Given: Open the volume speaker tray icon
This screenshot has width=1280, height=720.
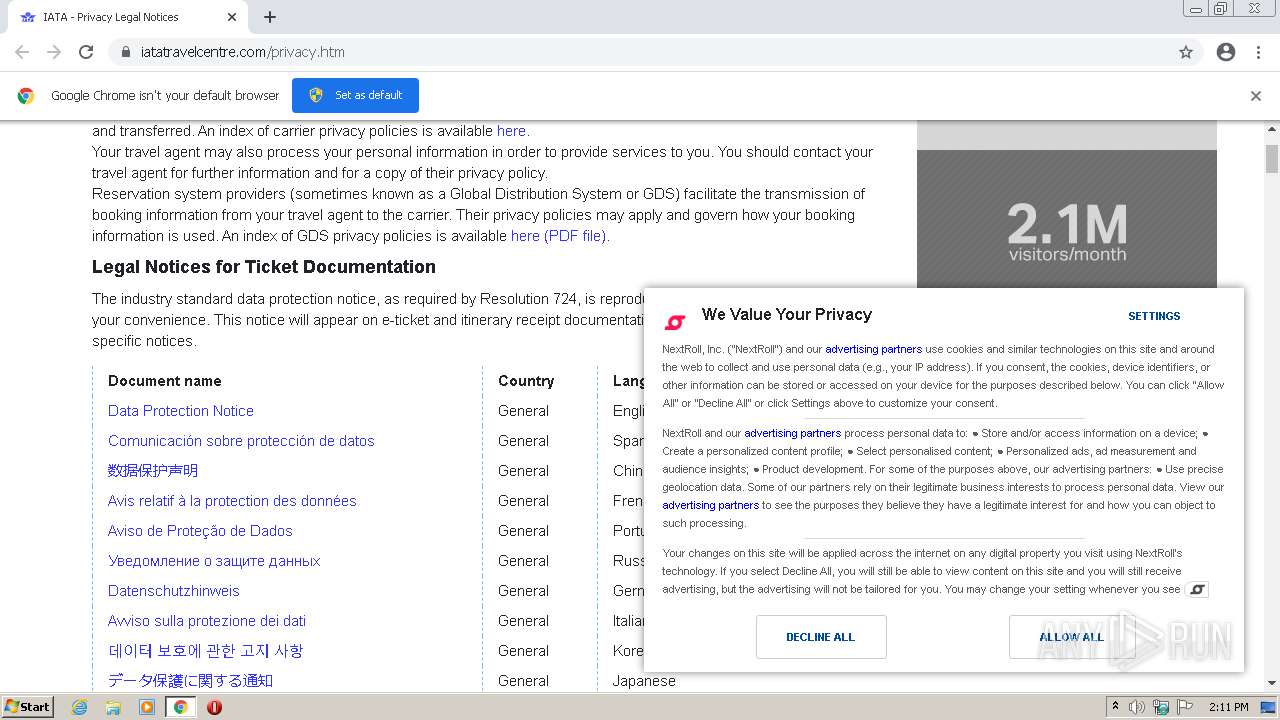Looking at the screenshot, I should [x=1137, y=707].
